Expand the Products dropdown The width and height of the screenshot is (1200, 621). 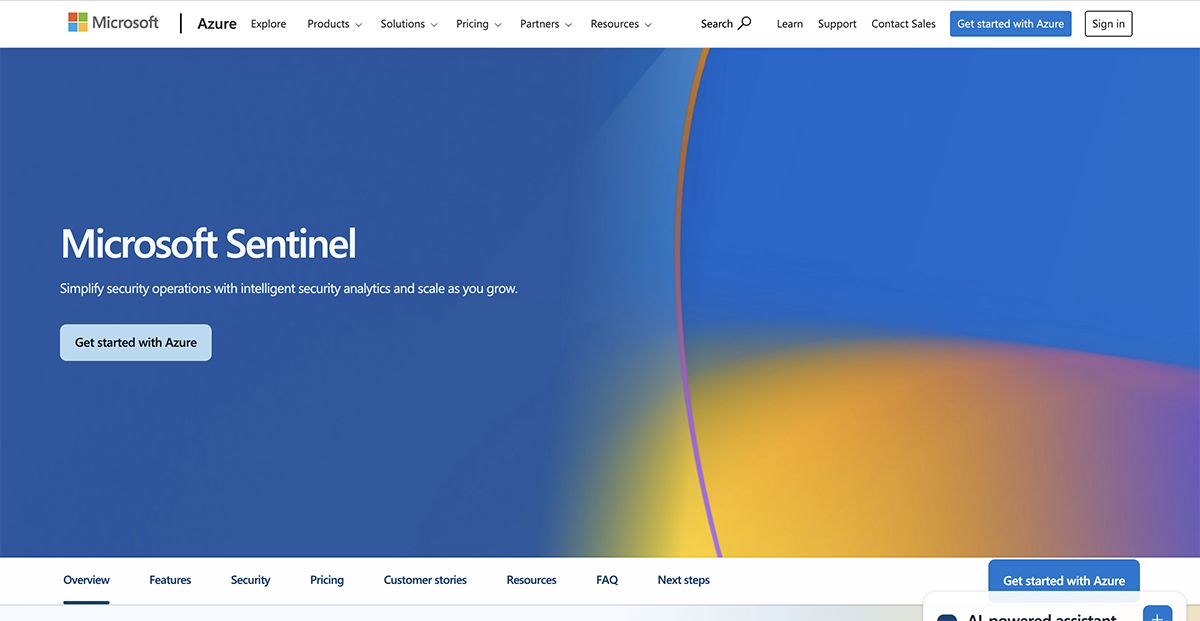pyautogui.click(x=334, y=24)
